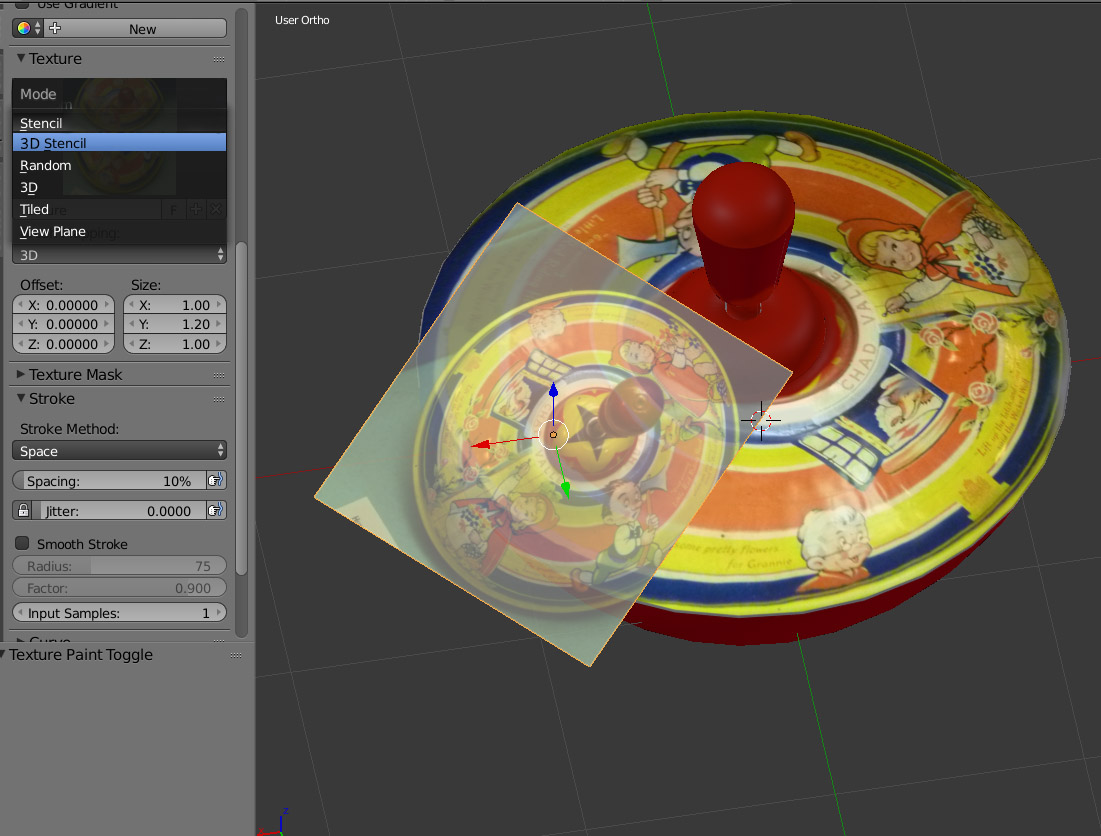Click the Size Z value field
Screen dimensions: 1101x836
pos(175,344)
